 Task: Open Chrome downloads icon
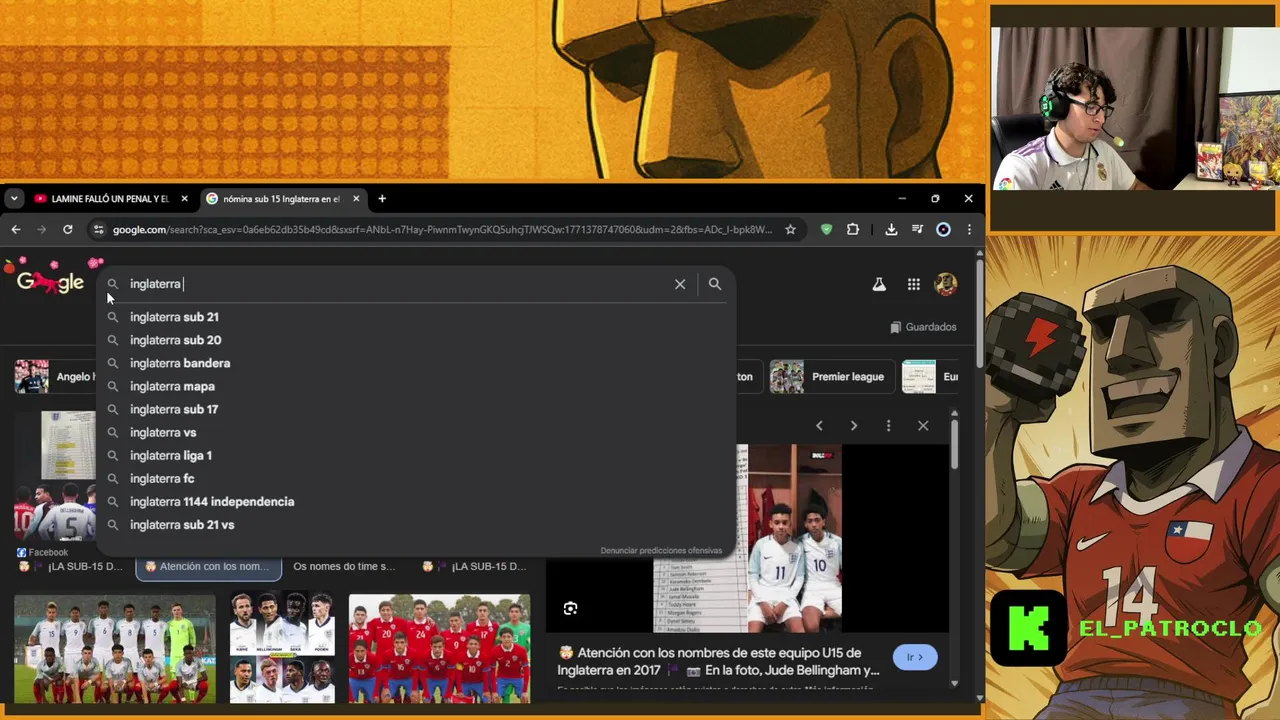point(891,230)
